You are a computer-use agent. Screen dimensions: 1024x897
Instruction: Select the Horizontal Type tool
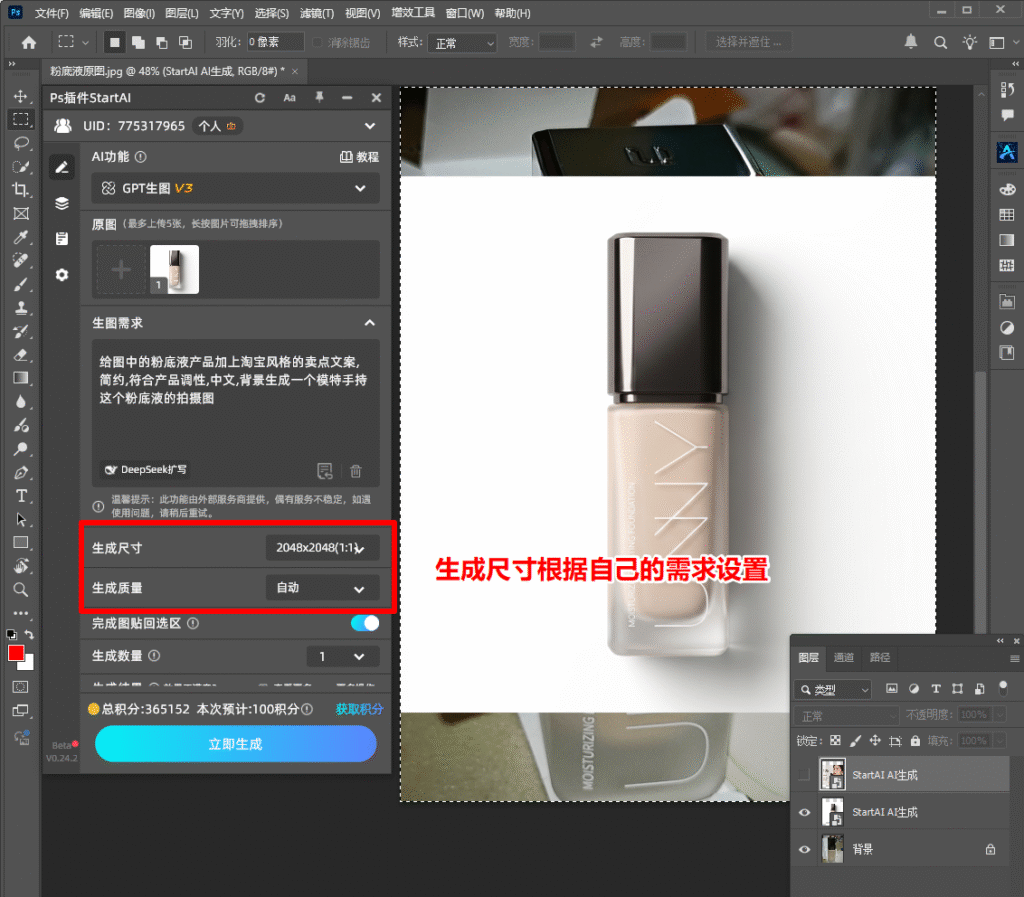tap(20, 496)
